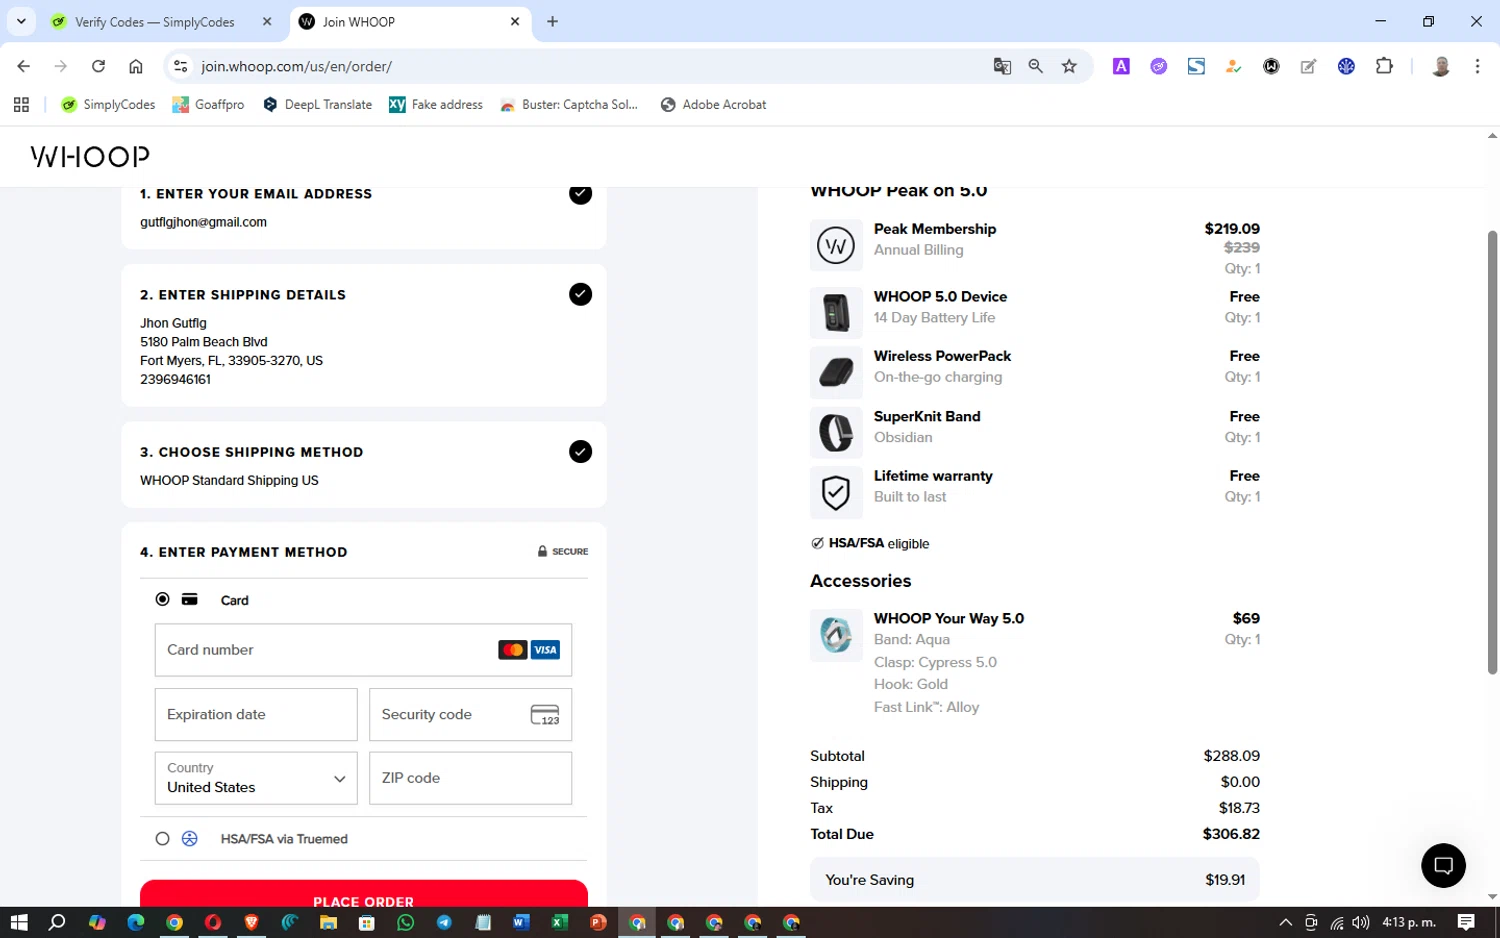Screen dimensions: 1500x938
Task: Open the tab search dropdown arrow
Action: (x=21, y=21)
